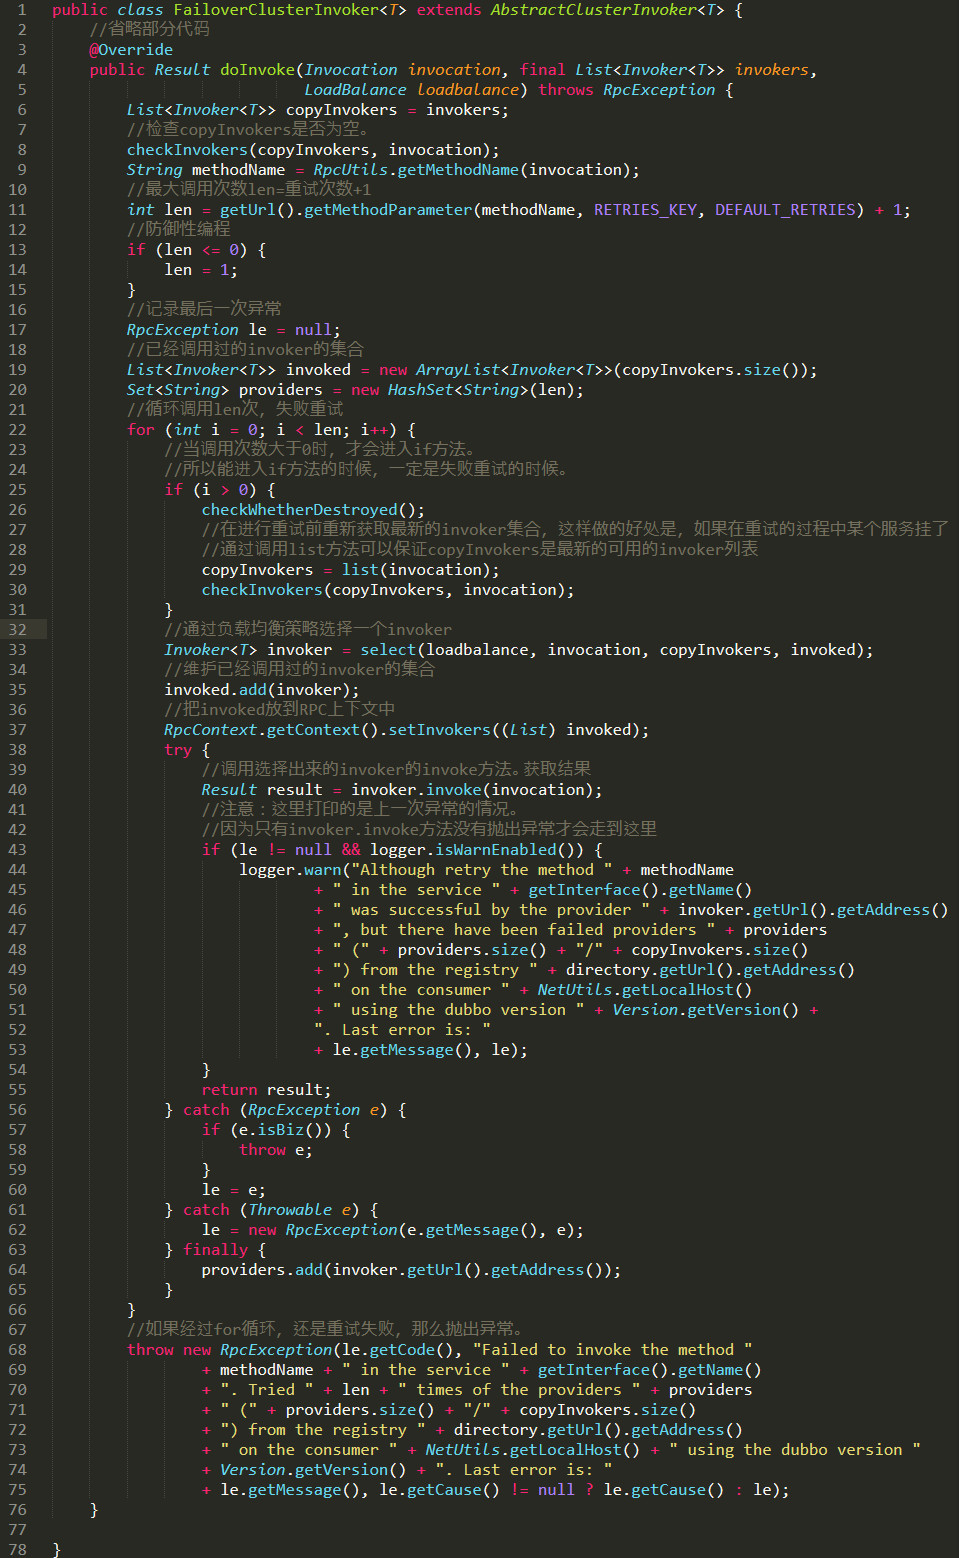Click ArrayList in the invoked declaration
Viewport: 959px width, 1558px height.
coord(457,370)
